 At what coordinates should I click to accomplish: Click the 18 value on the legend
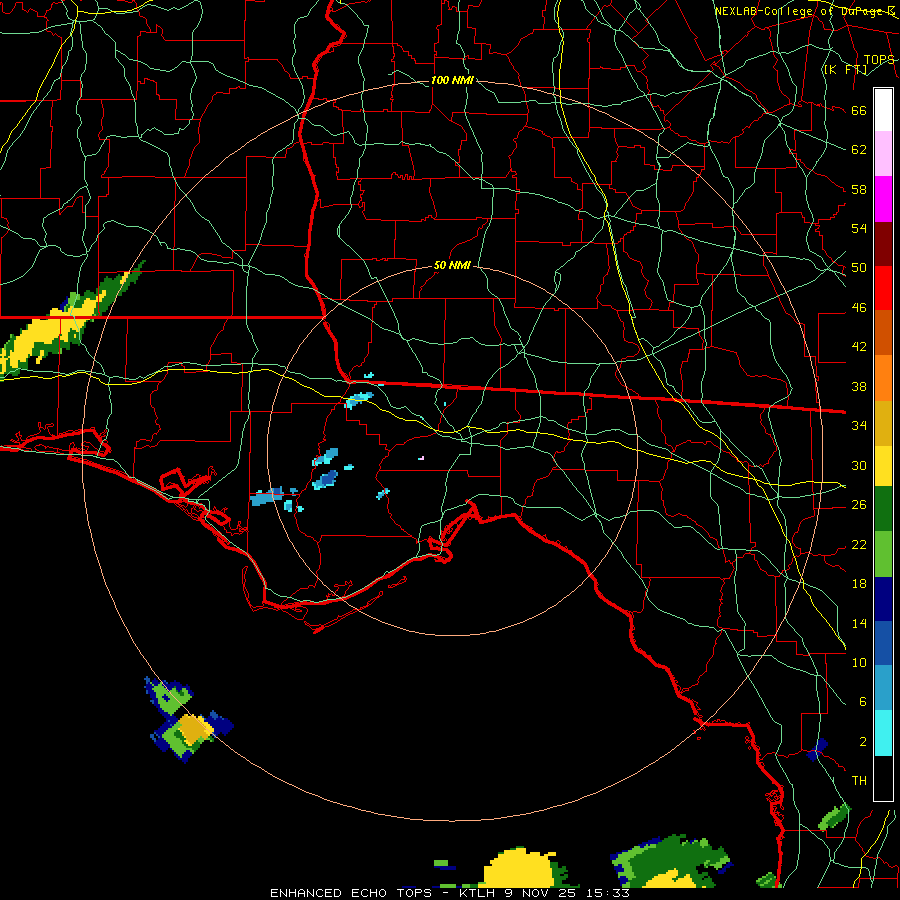859,584
